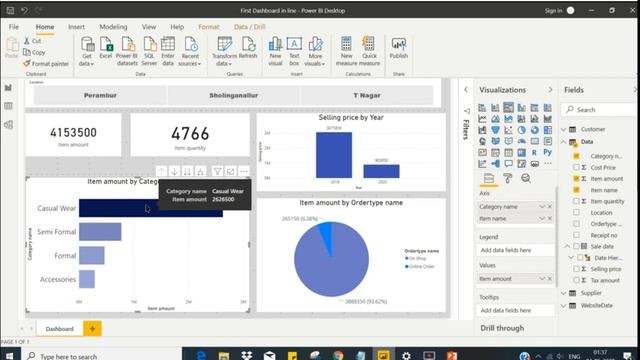Open Power BI datasets
Image resolution: width=640 pixels, height=360 pixels.
[127, 51]
